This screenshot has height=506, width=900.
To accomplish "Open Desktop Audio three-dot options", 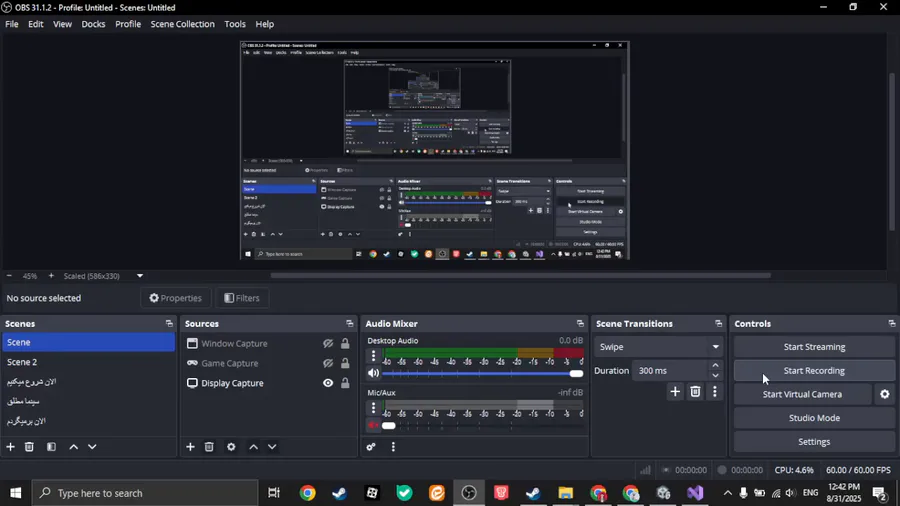I will 373,356.
